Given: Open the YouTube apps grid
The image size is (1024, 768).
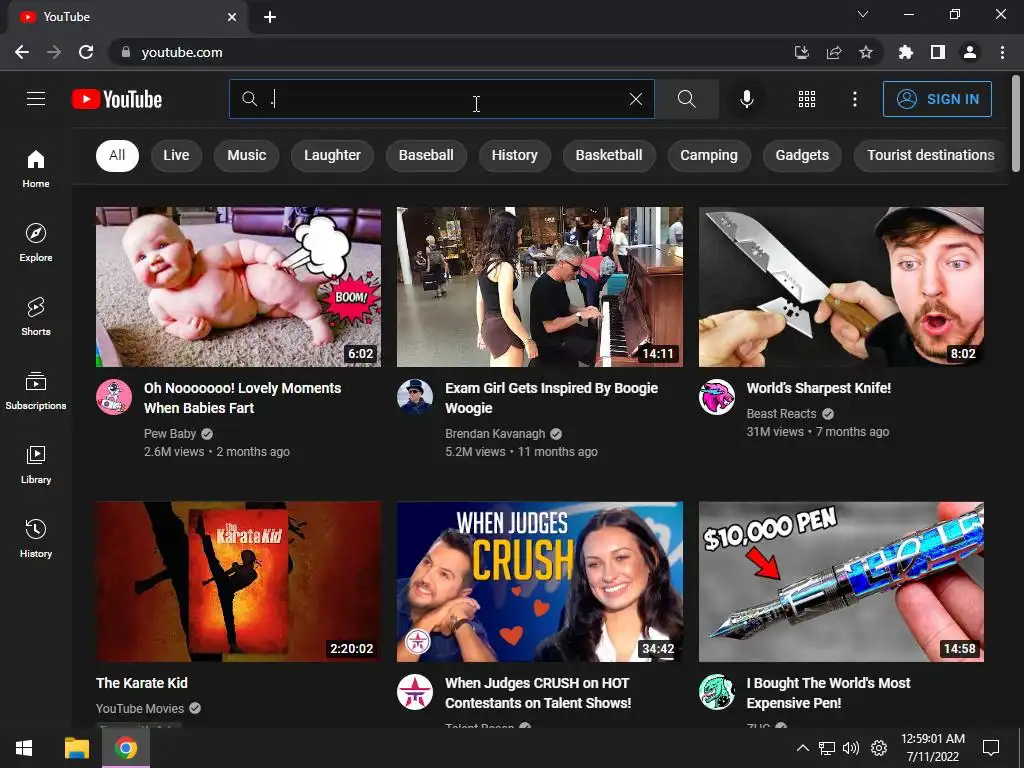Looking at the screenshot, I should pyautogui.click(x=807, y=99).
